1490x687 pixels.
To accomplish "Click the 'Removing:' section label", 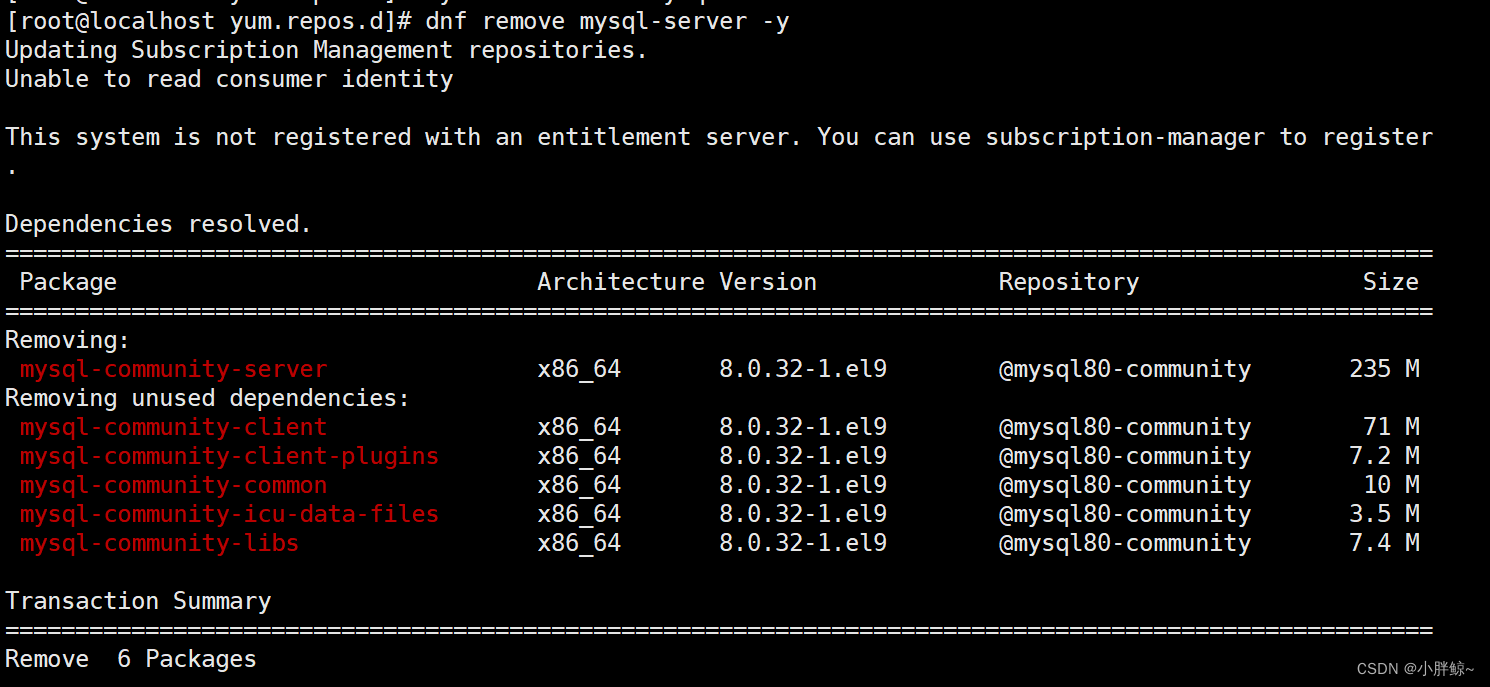I will (x=68, y=340).
